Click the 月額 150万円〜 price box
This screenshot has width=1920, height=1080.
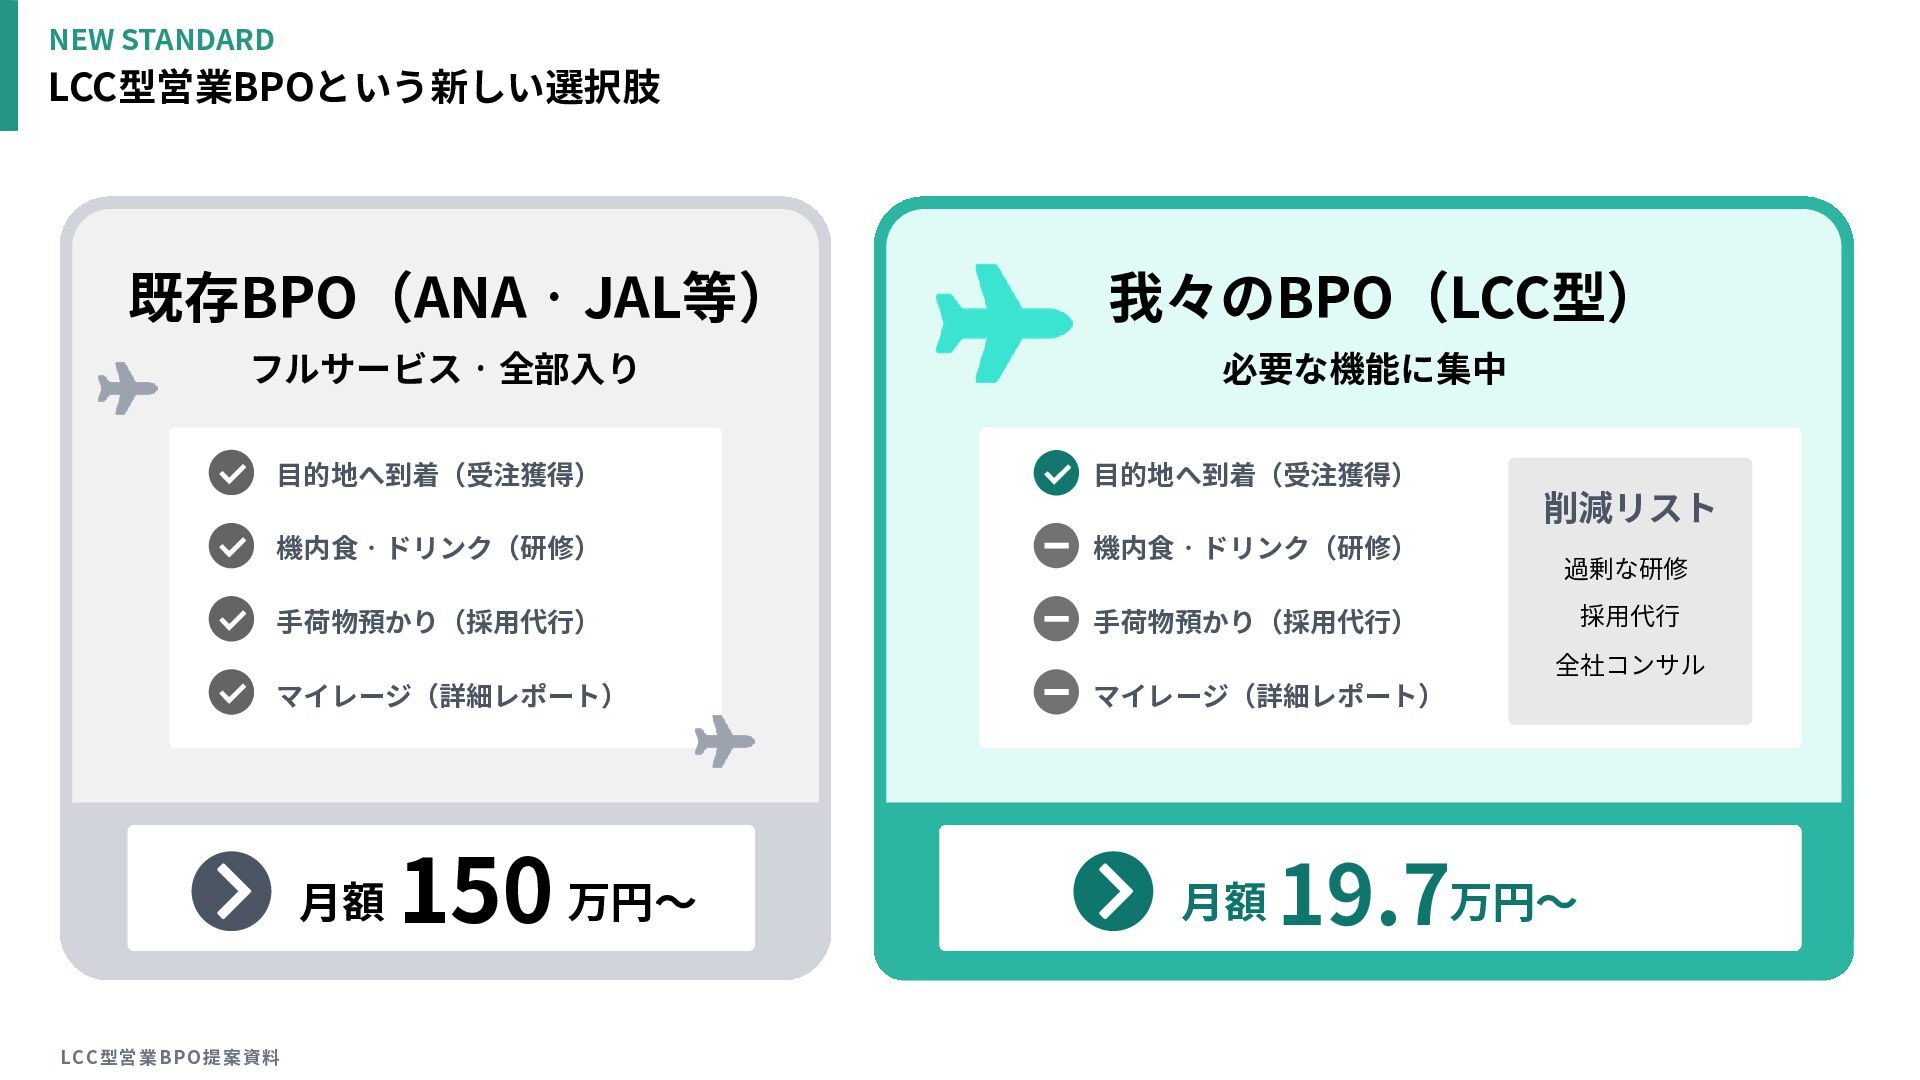(441, 888)
